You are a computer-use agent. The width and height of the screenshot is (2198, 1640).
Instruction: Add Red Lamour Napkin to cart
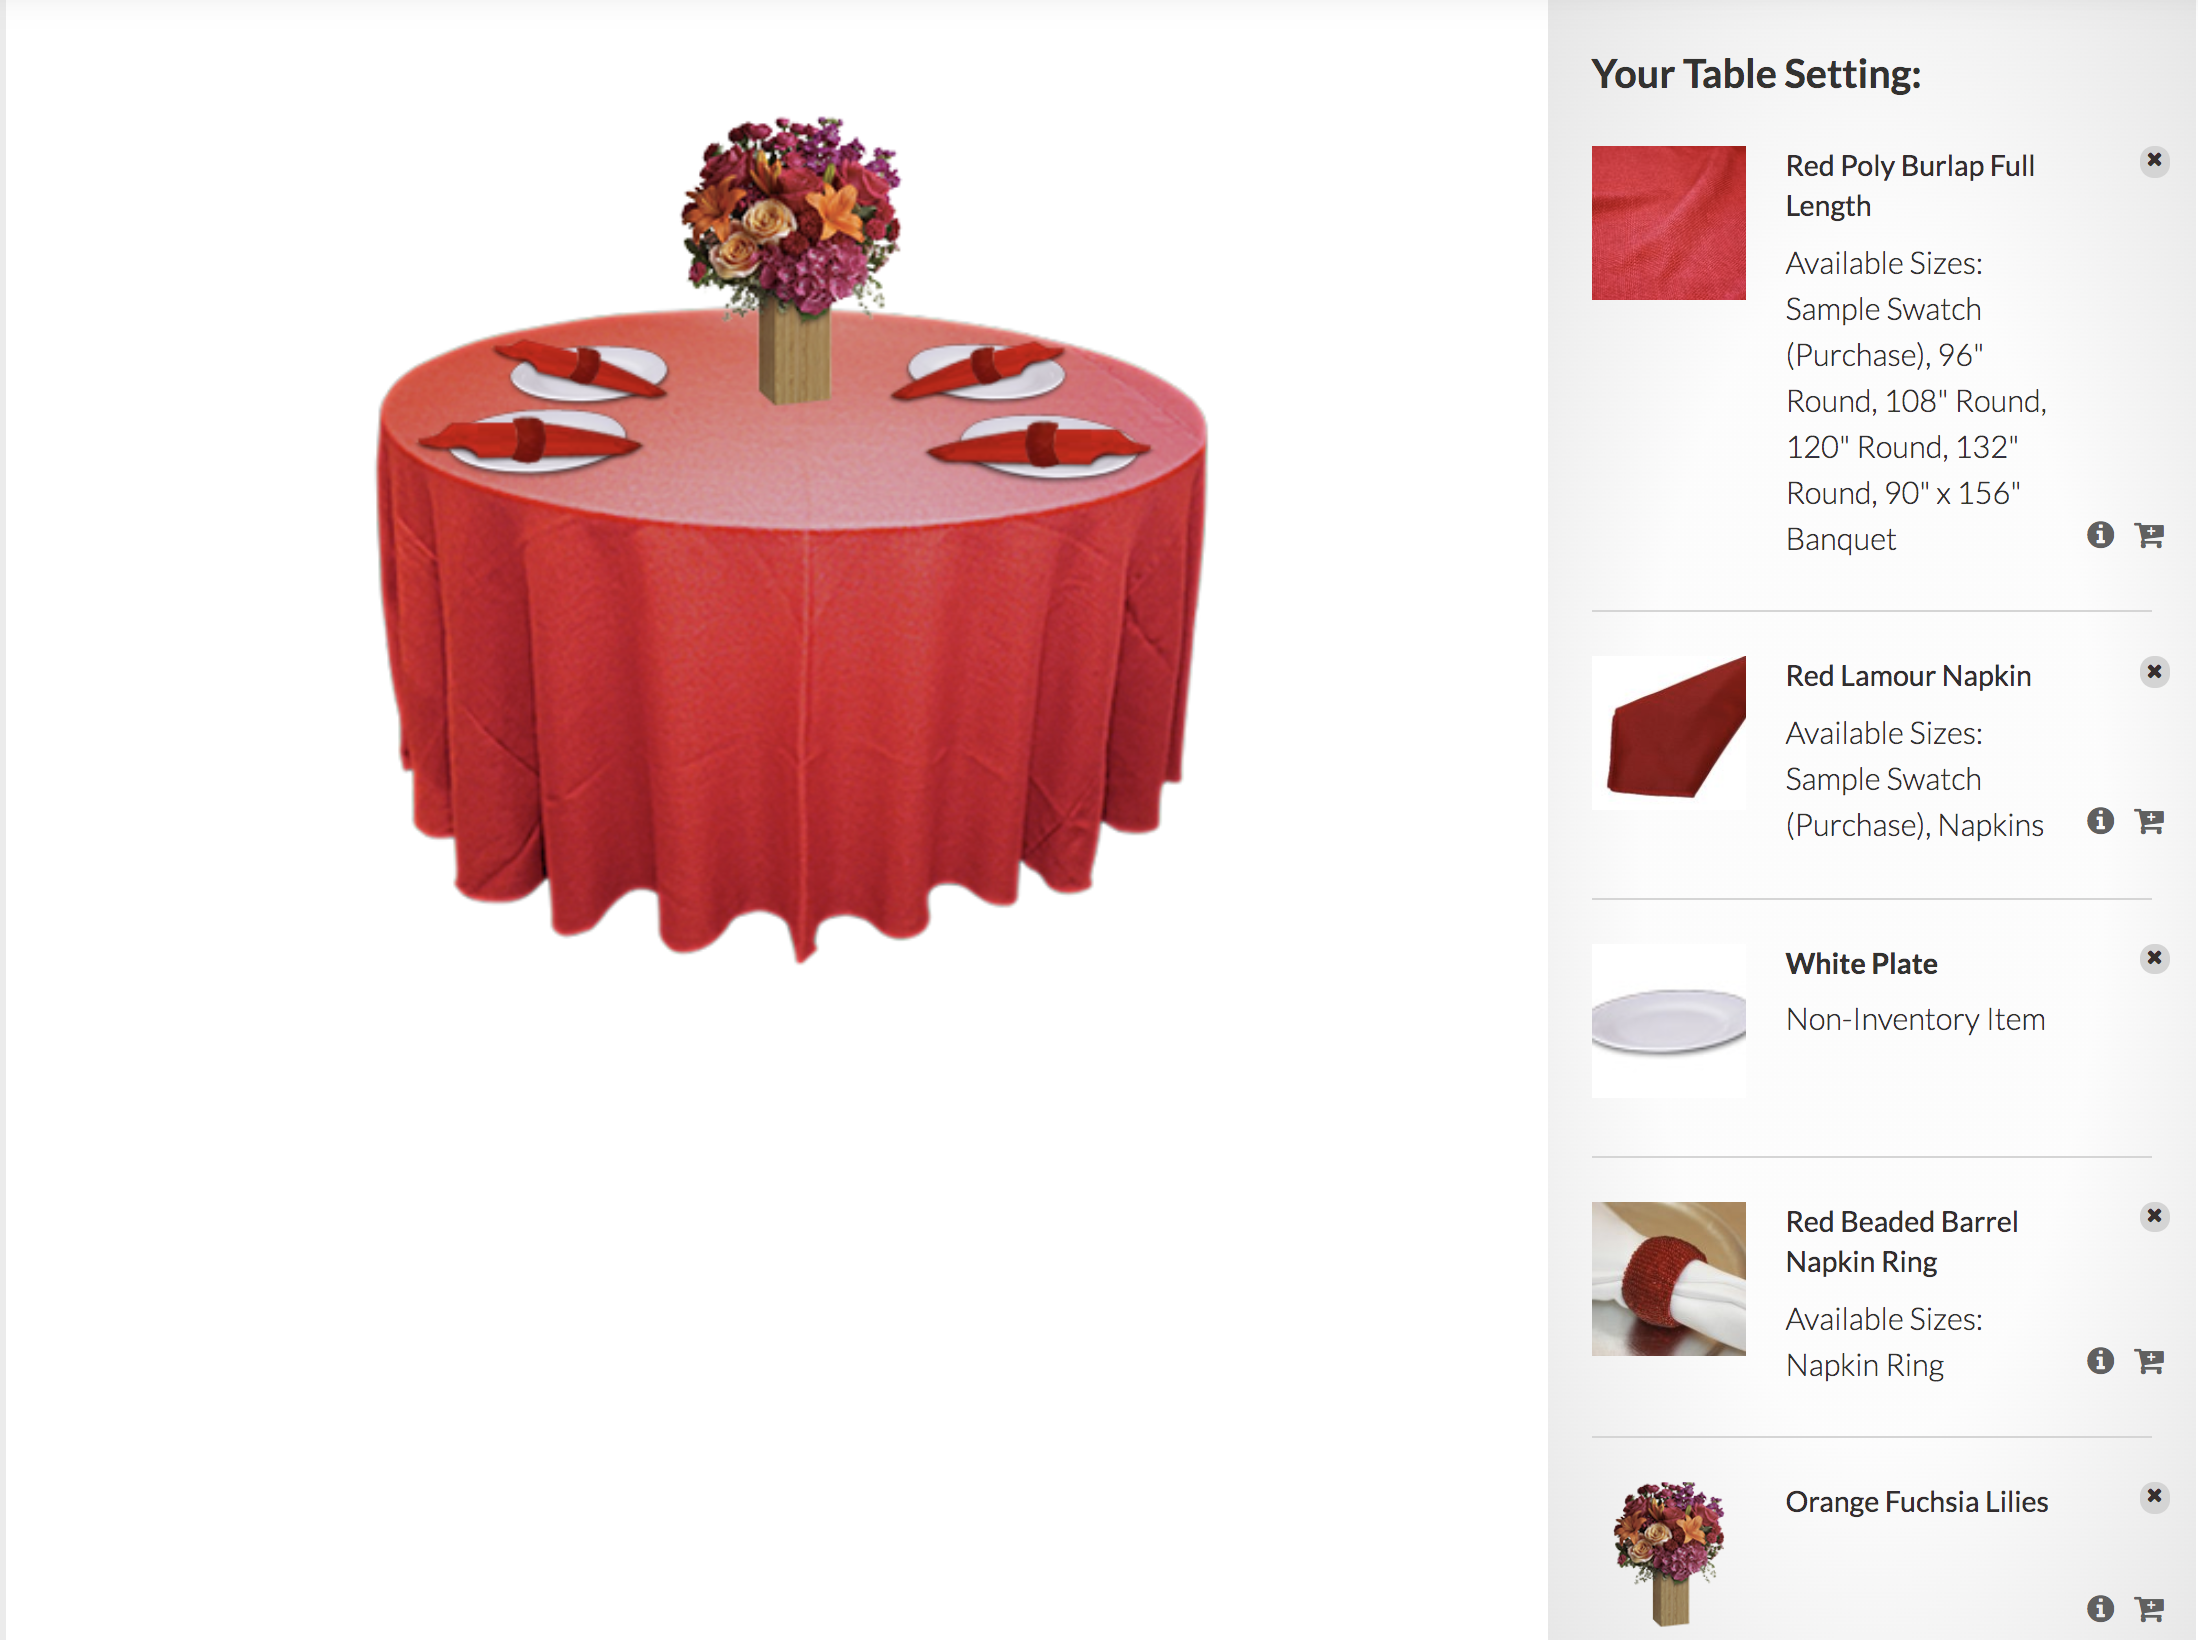point(2149,821)
